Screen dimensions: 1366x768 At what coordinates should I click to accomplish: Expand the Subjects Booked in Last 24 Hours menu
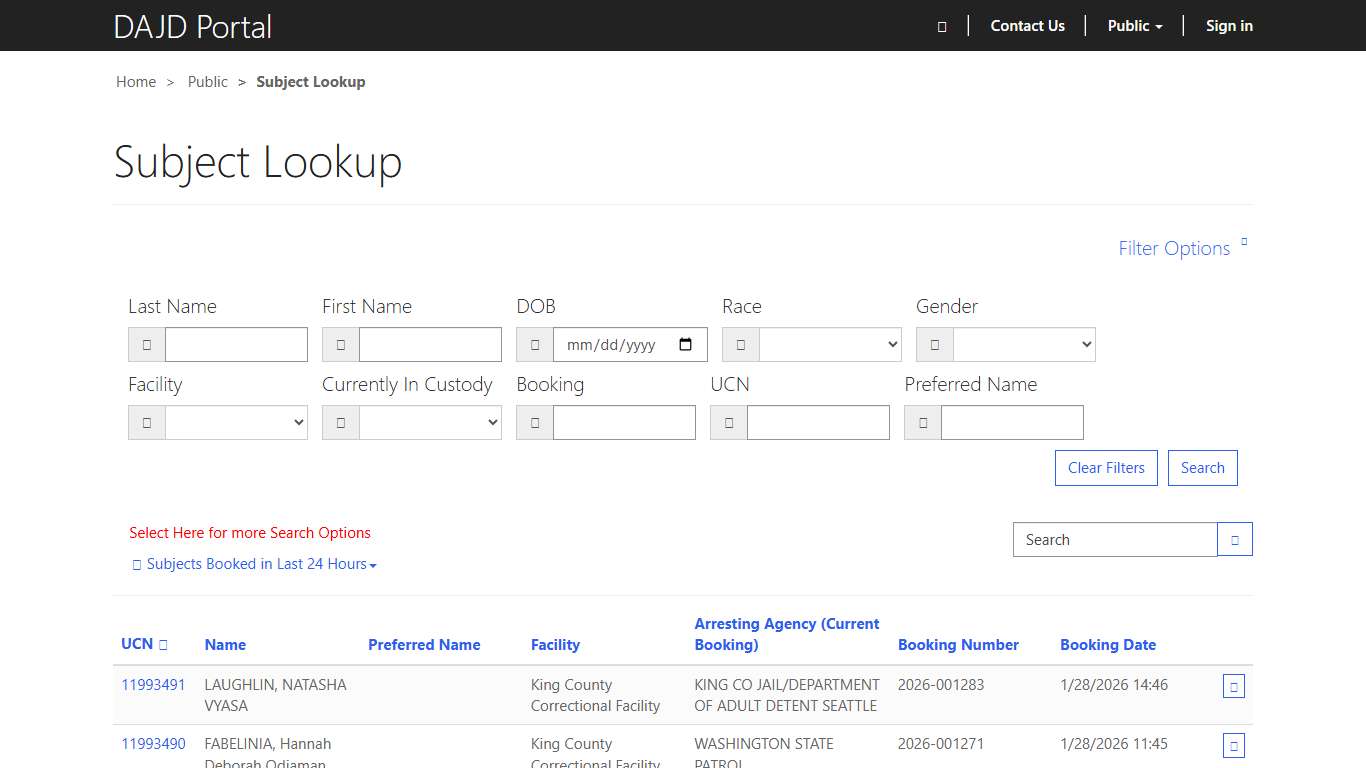[255, 563]
